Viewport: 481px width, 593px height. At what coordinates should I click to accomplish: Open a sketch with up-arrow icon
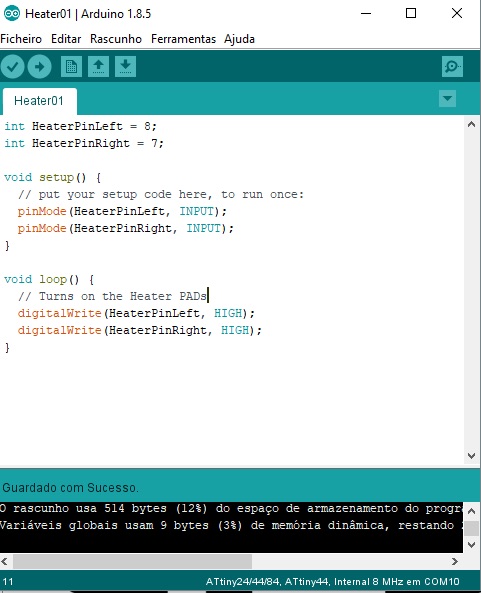pyautogui.click(x=98, y=67)
